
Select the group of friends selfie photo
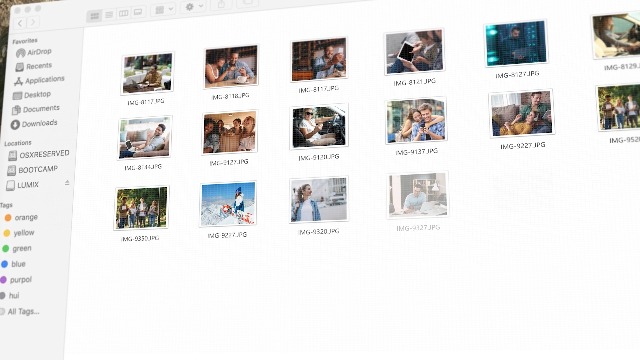230,133
